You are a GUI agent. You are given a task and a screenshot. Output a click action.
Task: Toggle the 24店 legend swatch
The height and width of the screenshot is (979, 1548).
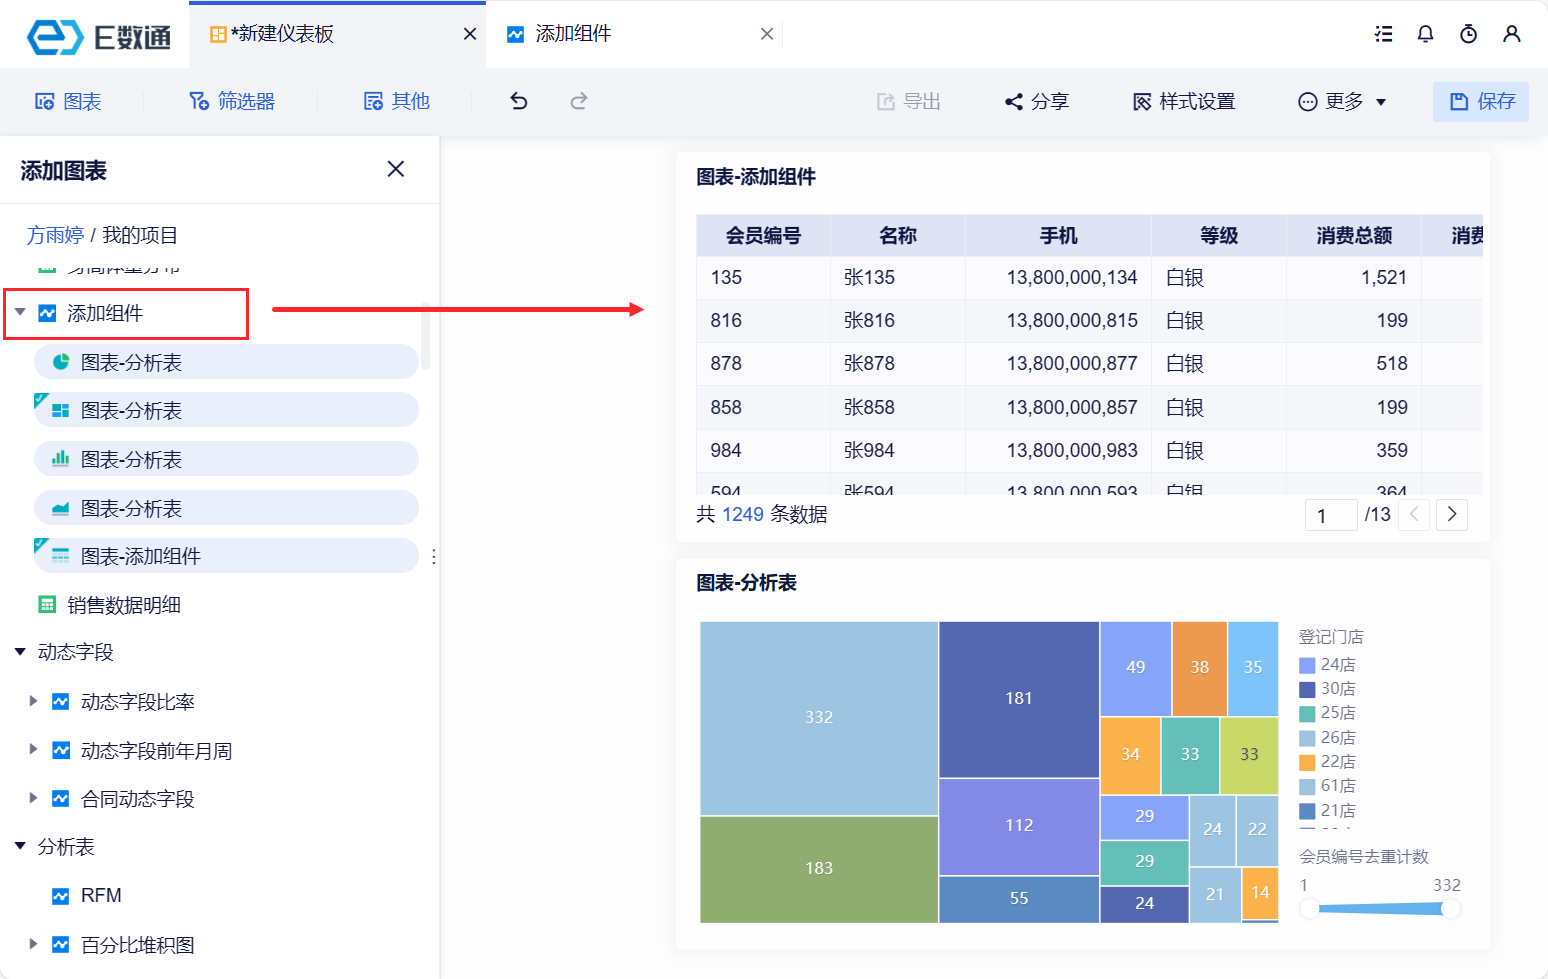click(x=1307, y=665)
